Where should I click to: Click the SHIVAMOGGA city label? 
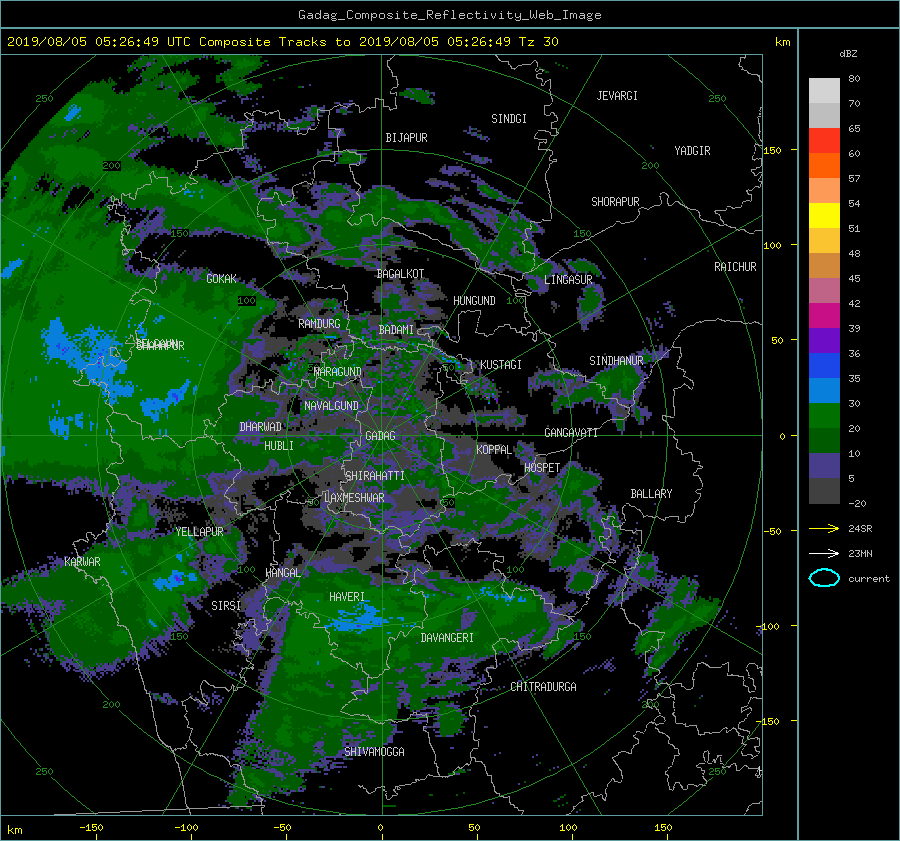[x=374, y=752]
